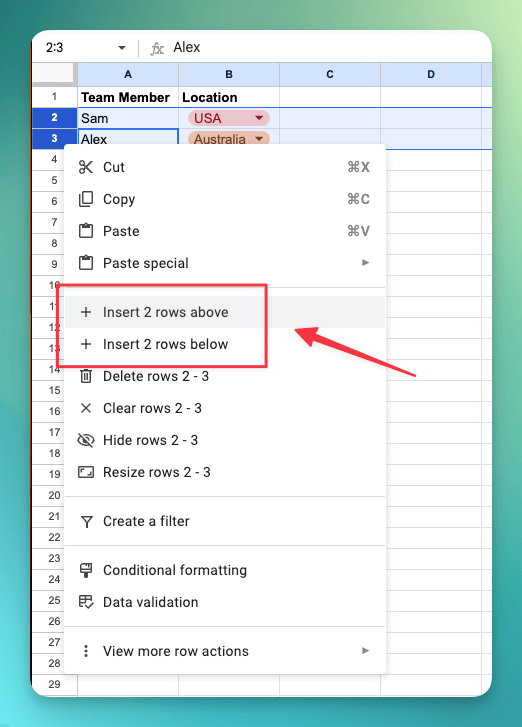Click the Team Member header cell
The width and height of the screenshot is (522, 727).
pos(127,97)
